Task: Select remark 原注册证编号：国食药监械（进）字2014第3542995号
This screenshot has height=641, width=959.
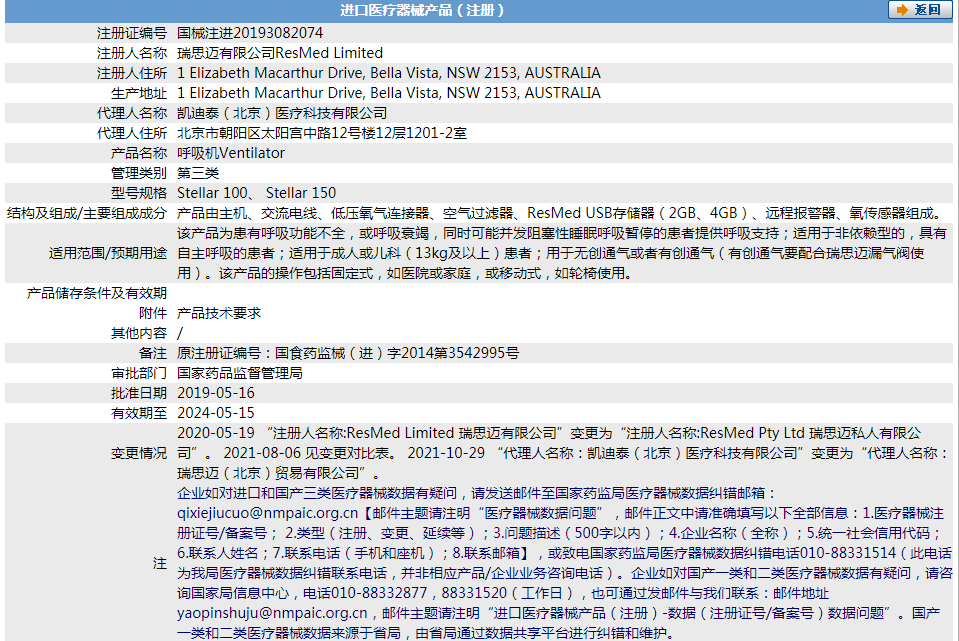Action: coord(347,353)
